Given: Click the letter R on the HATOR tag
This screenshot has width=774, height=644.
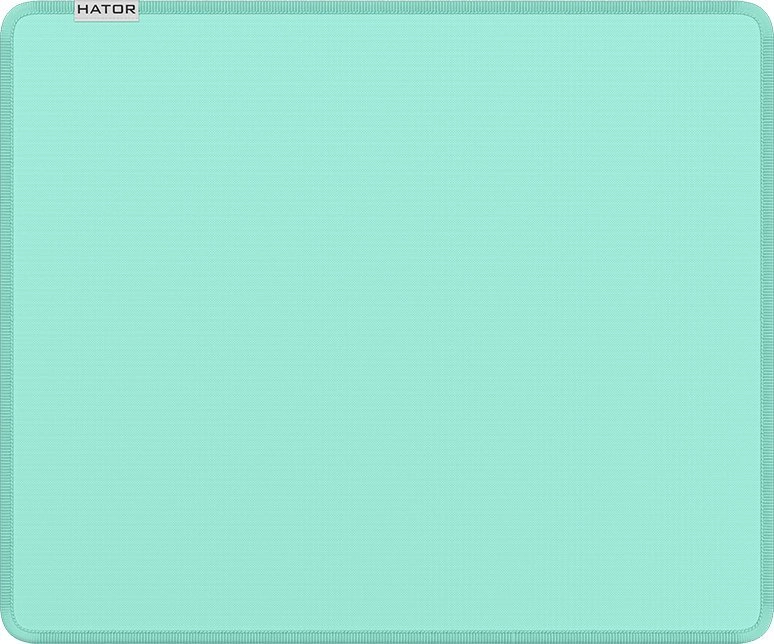Looking at the screenshot, I should [x=131, y=9].
